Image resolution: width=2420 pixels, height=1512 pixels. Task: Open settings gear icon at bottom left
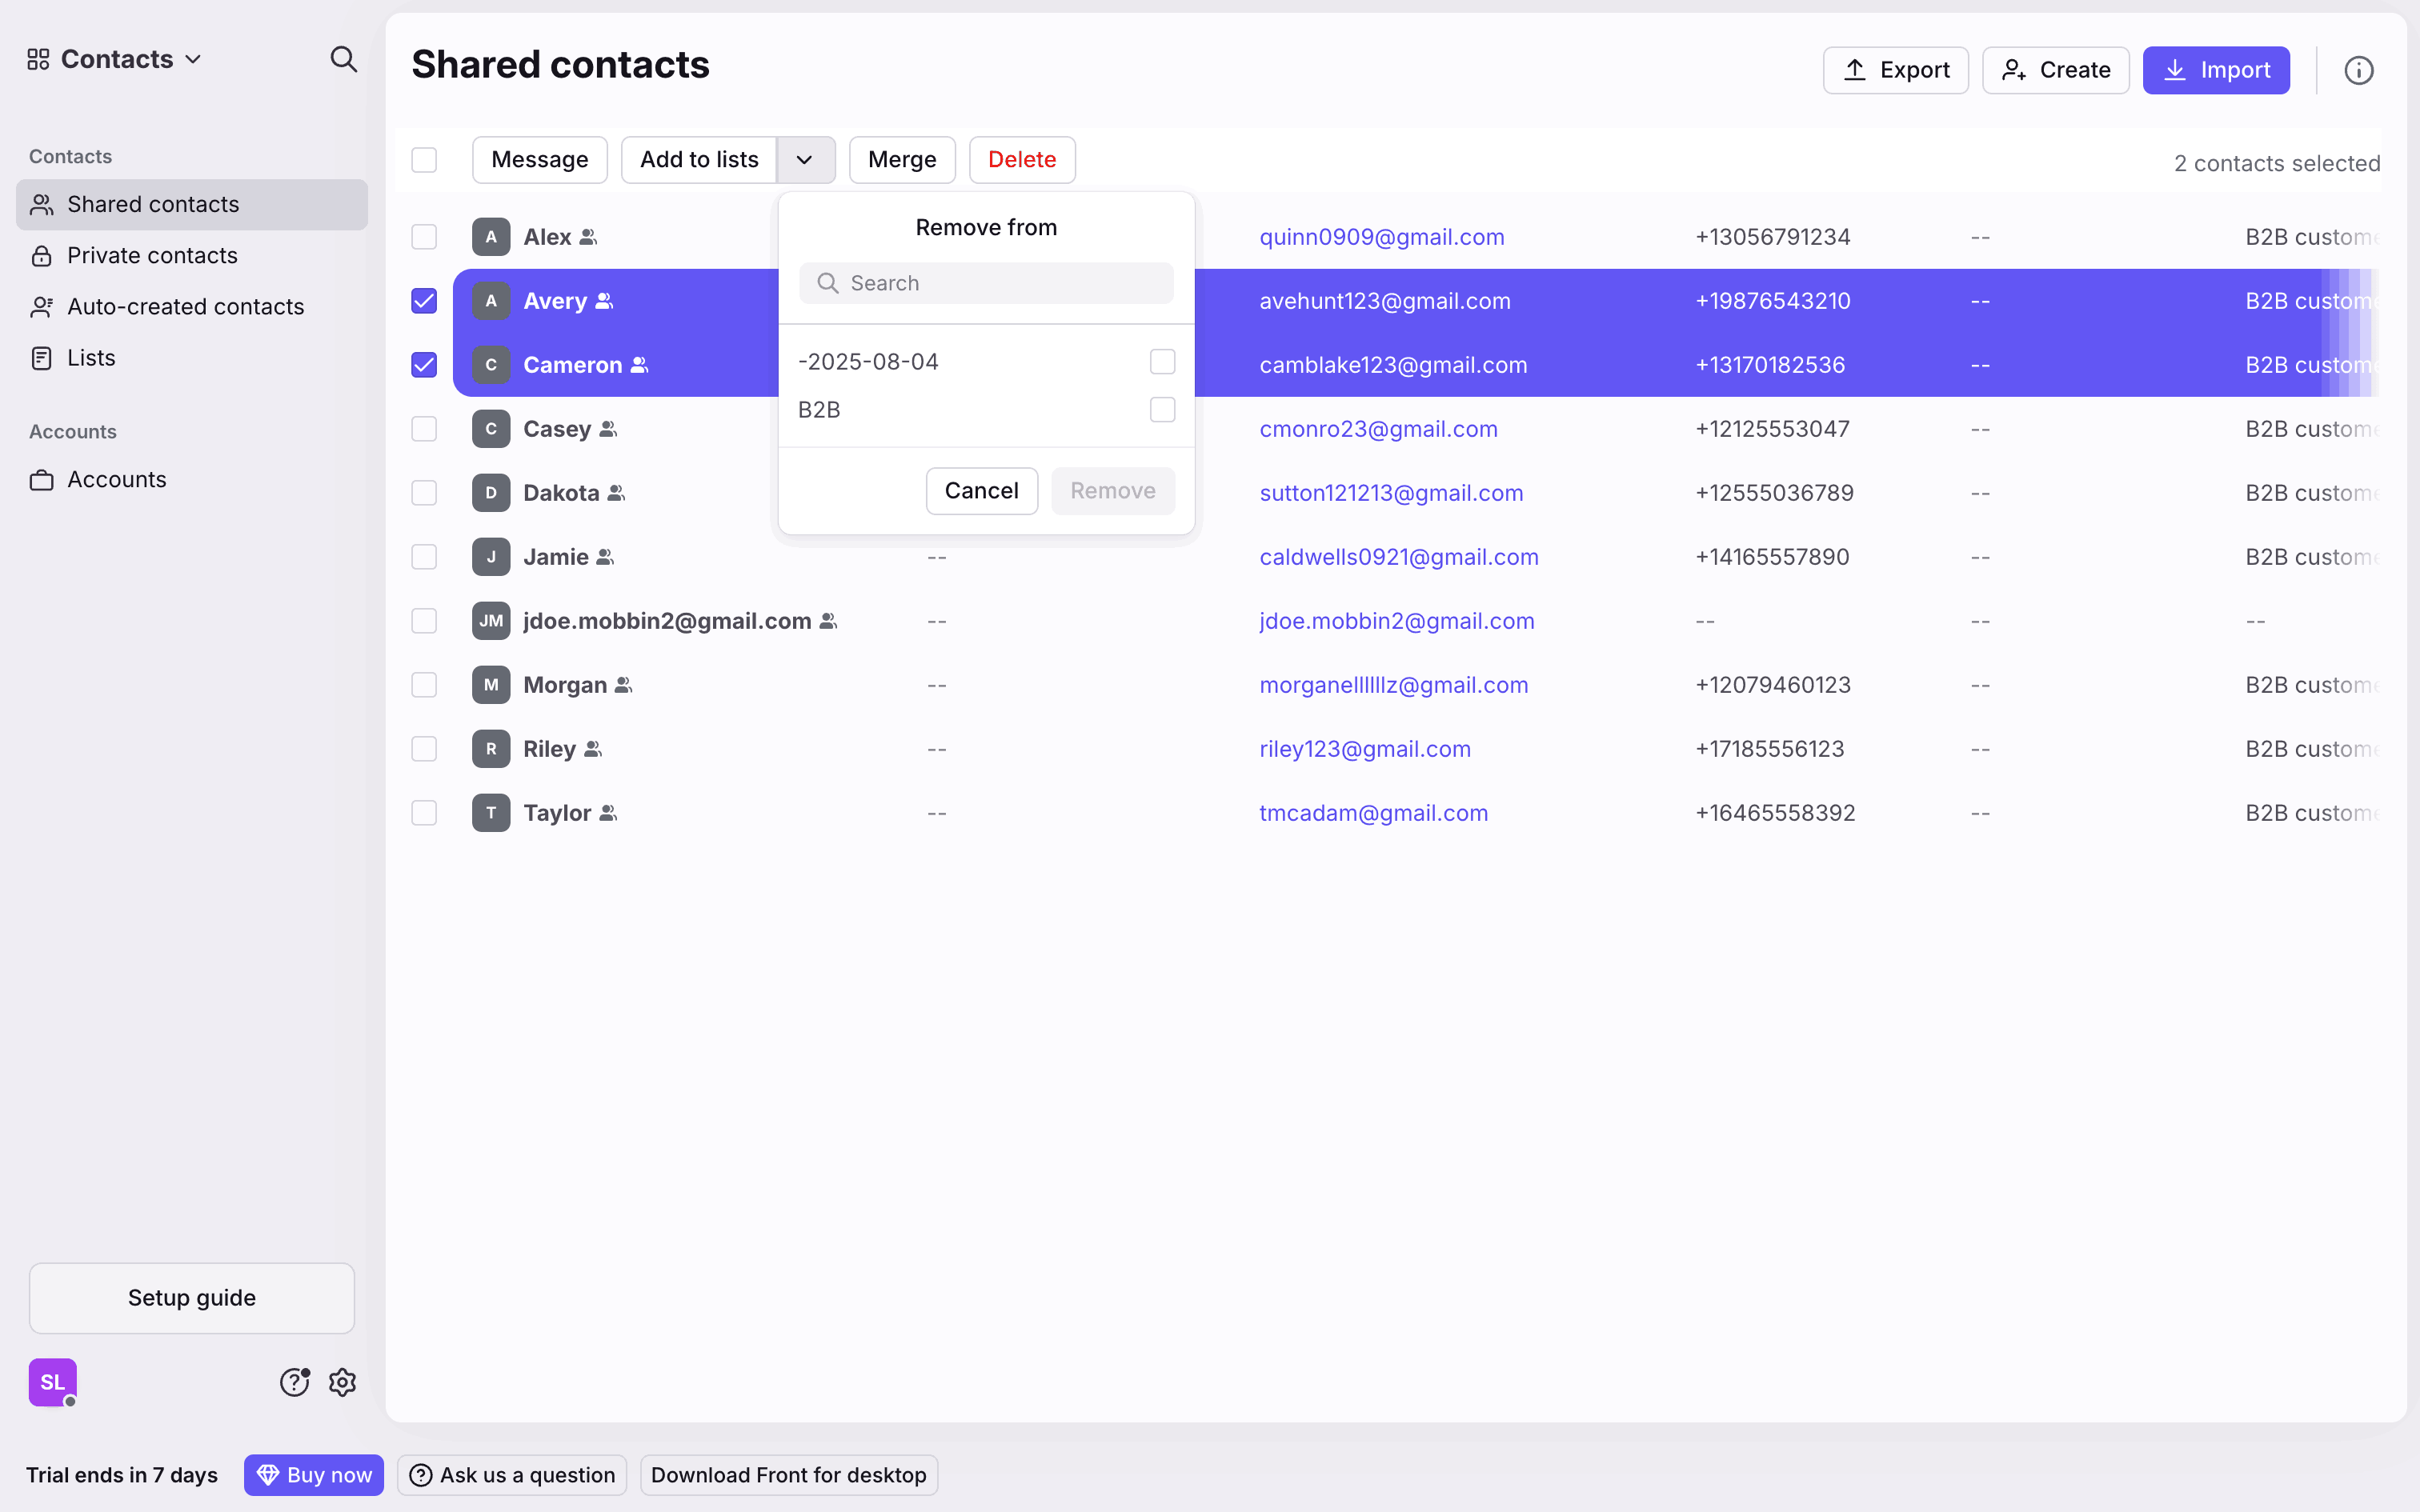(343, 1382)
